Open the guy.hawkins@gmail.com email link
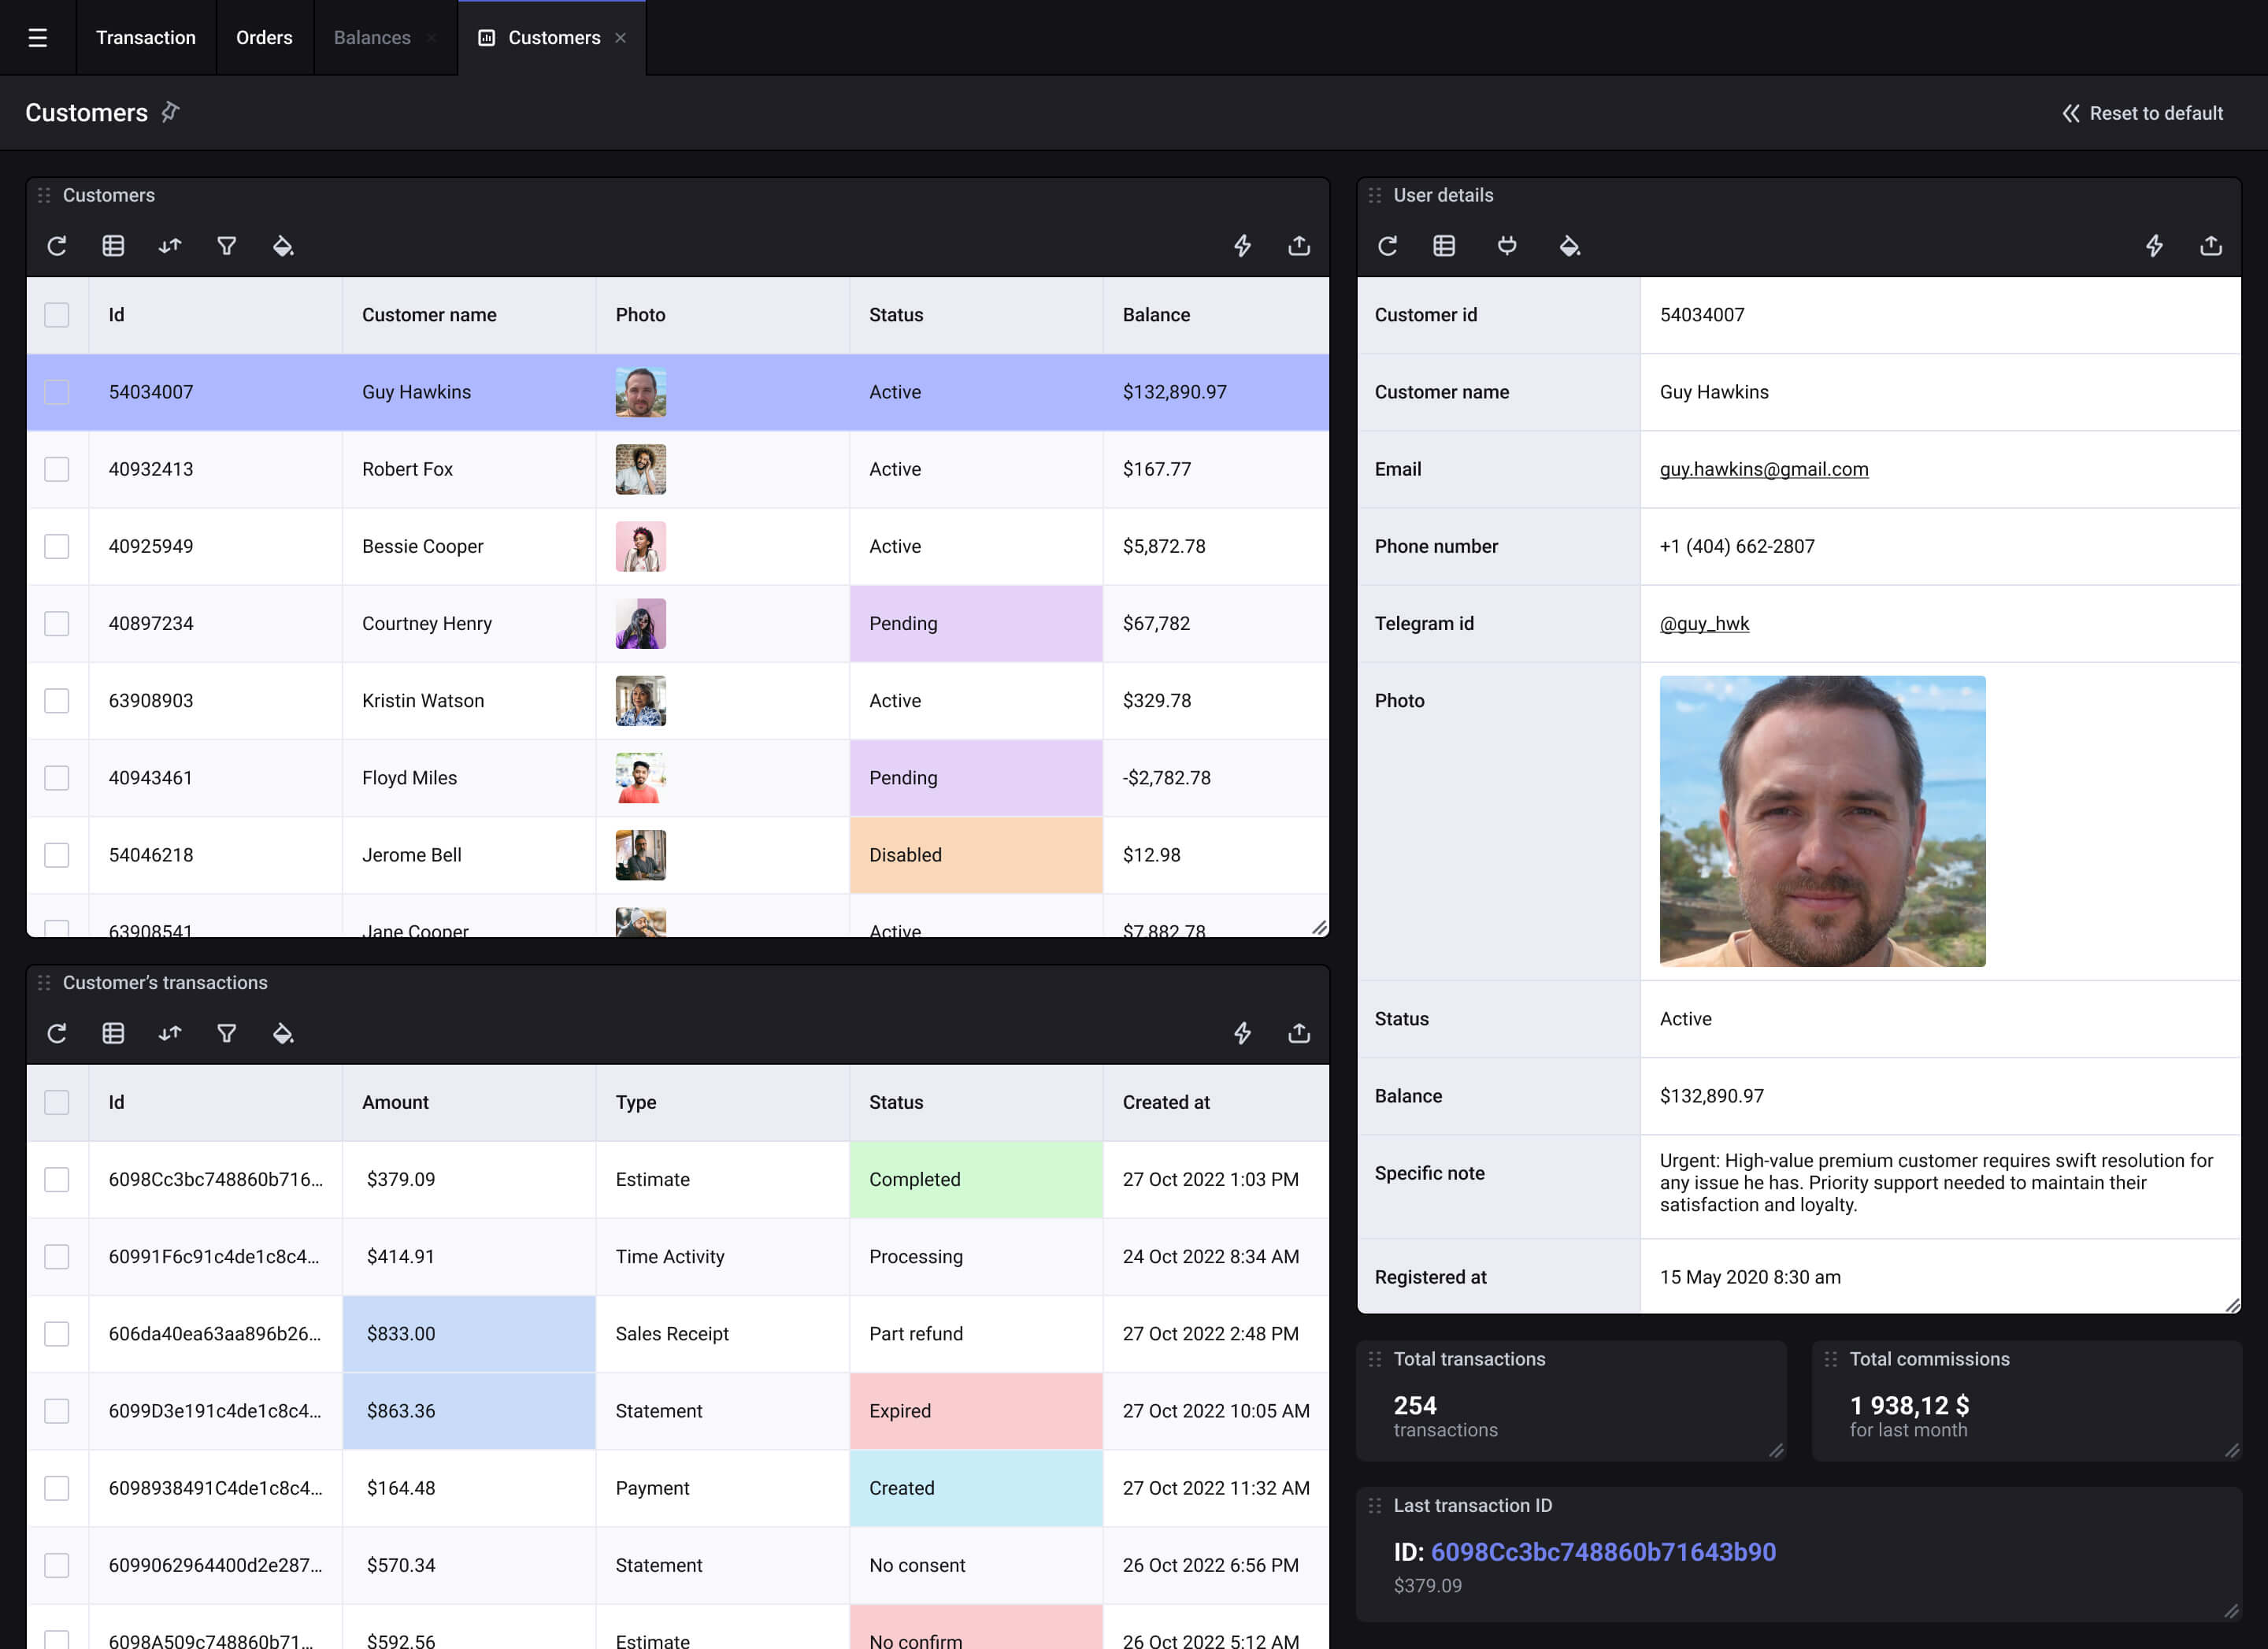Screen dimensions: 2268x1649 tap(1763, 469)
